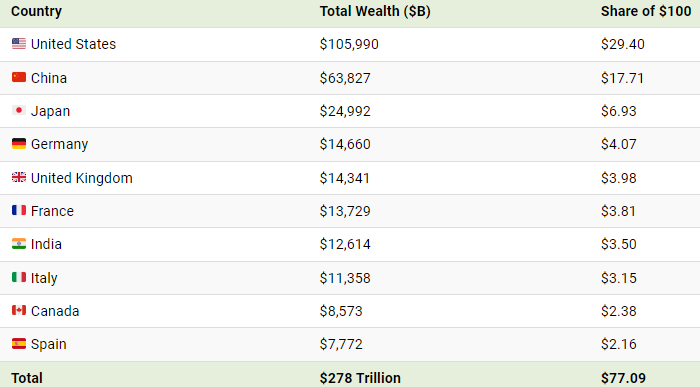Select Spain's $2.16 share value
Image resolution: width=700 pixels, height=387 pixels.
pos(618,344)
